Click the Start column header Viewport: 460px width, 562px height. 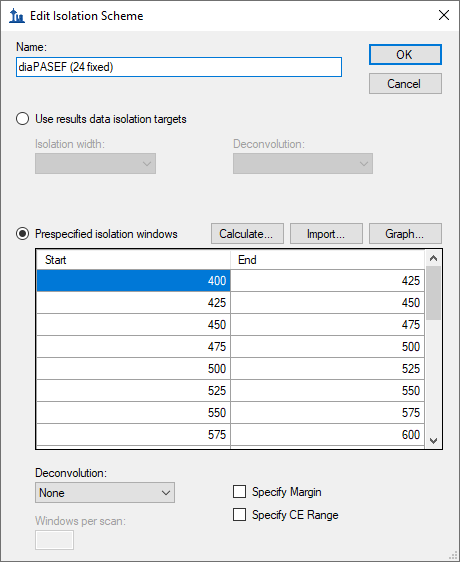(133, 259)
